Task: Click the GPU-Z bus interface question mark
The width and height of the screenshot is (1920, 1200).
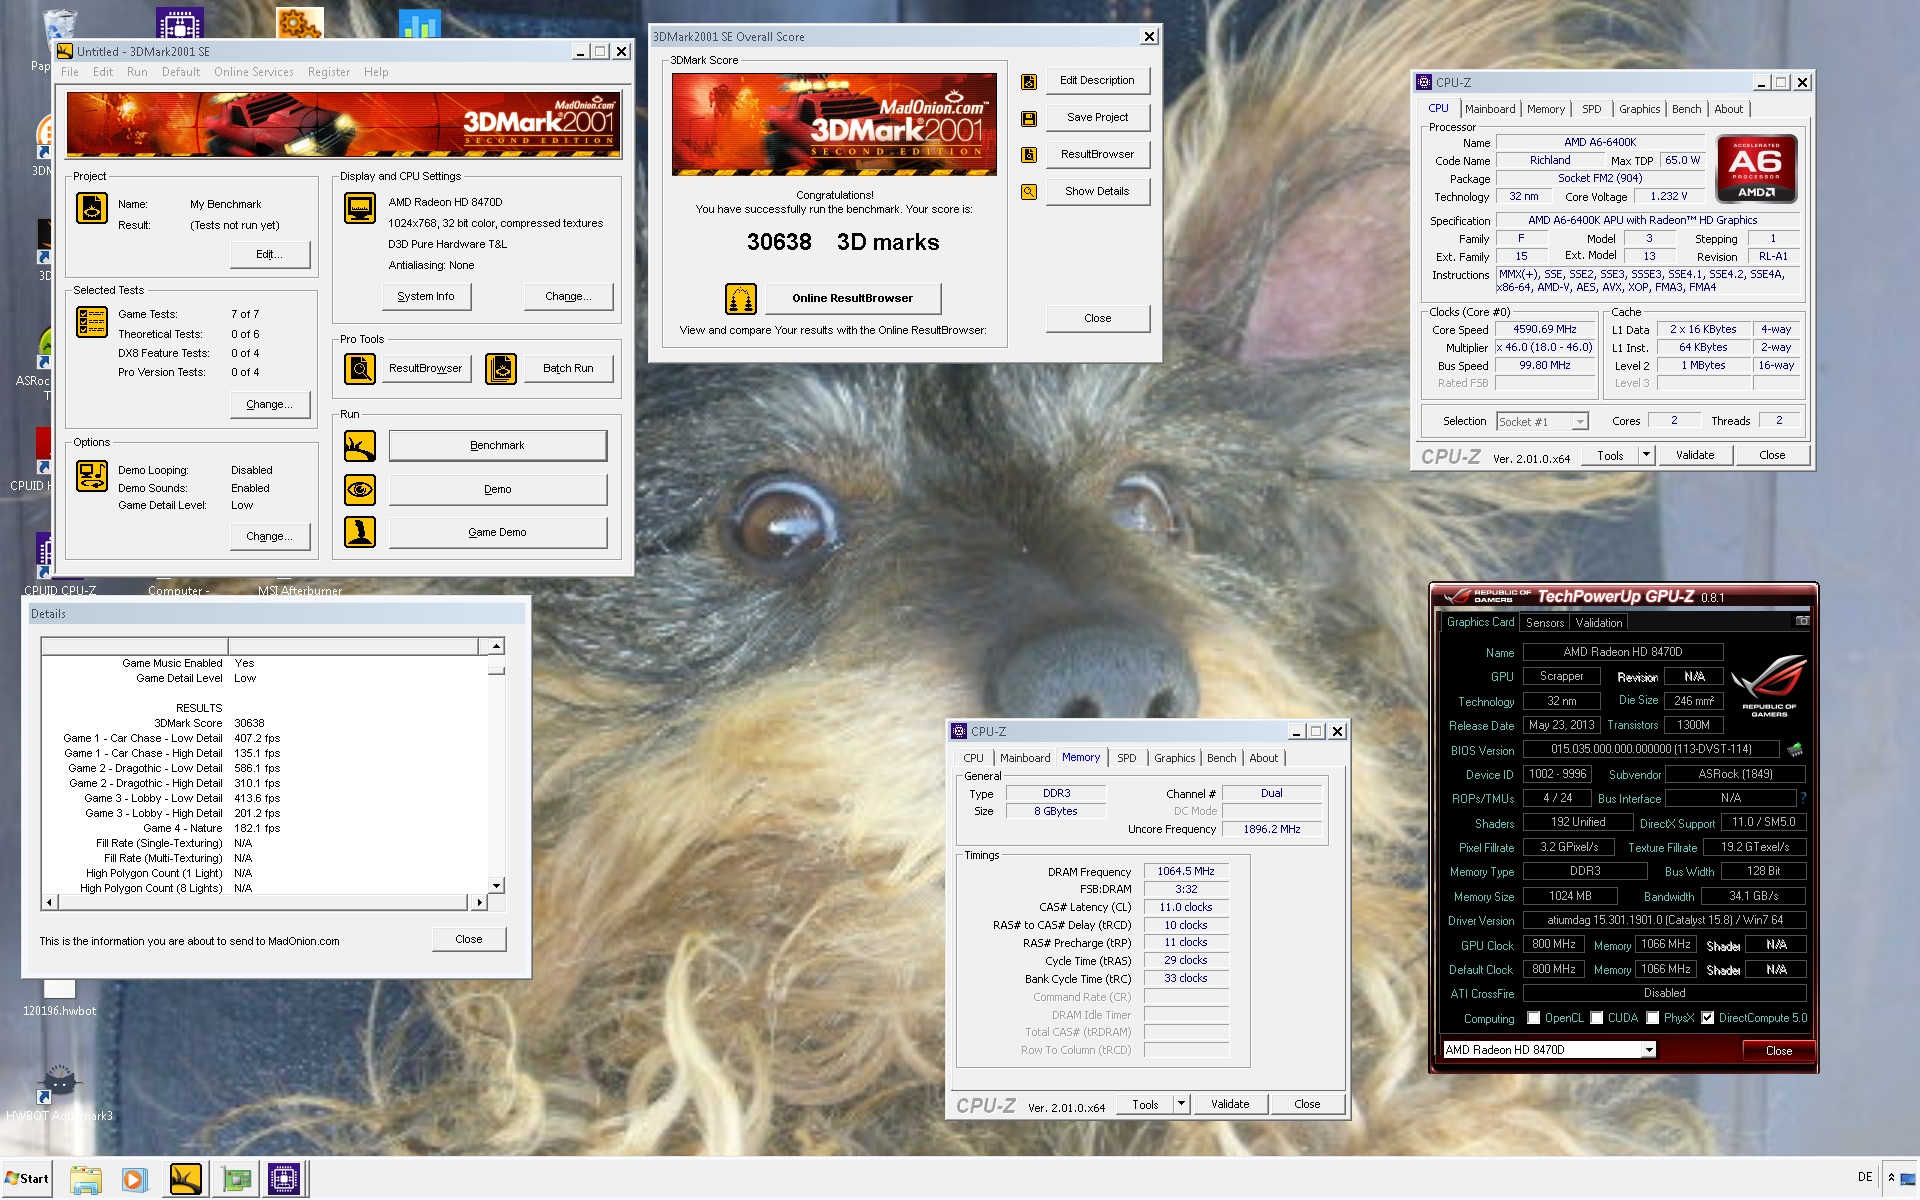Action: click(1803, 798)
